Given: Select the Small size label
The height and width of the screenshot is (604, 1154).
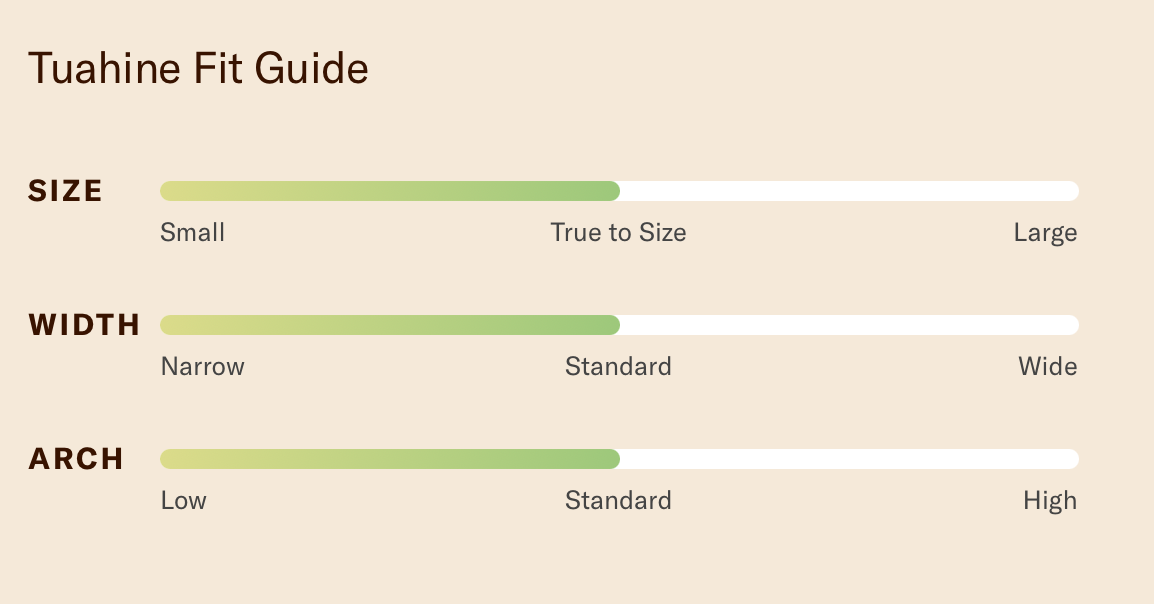Looking at the screenshot, I should pos(192,232).
